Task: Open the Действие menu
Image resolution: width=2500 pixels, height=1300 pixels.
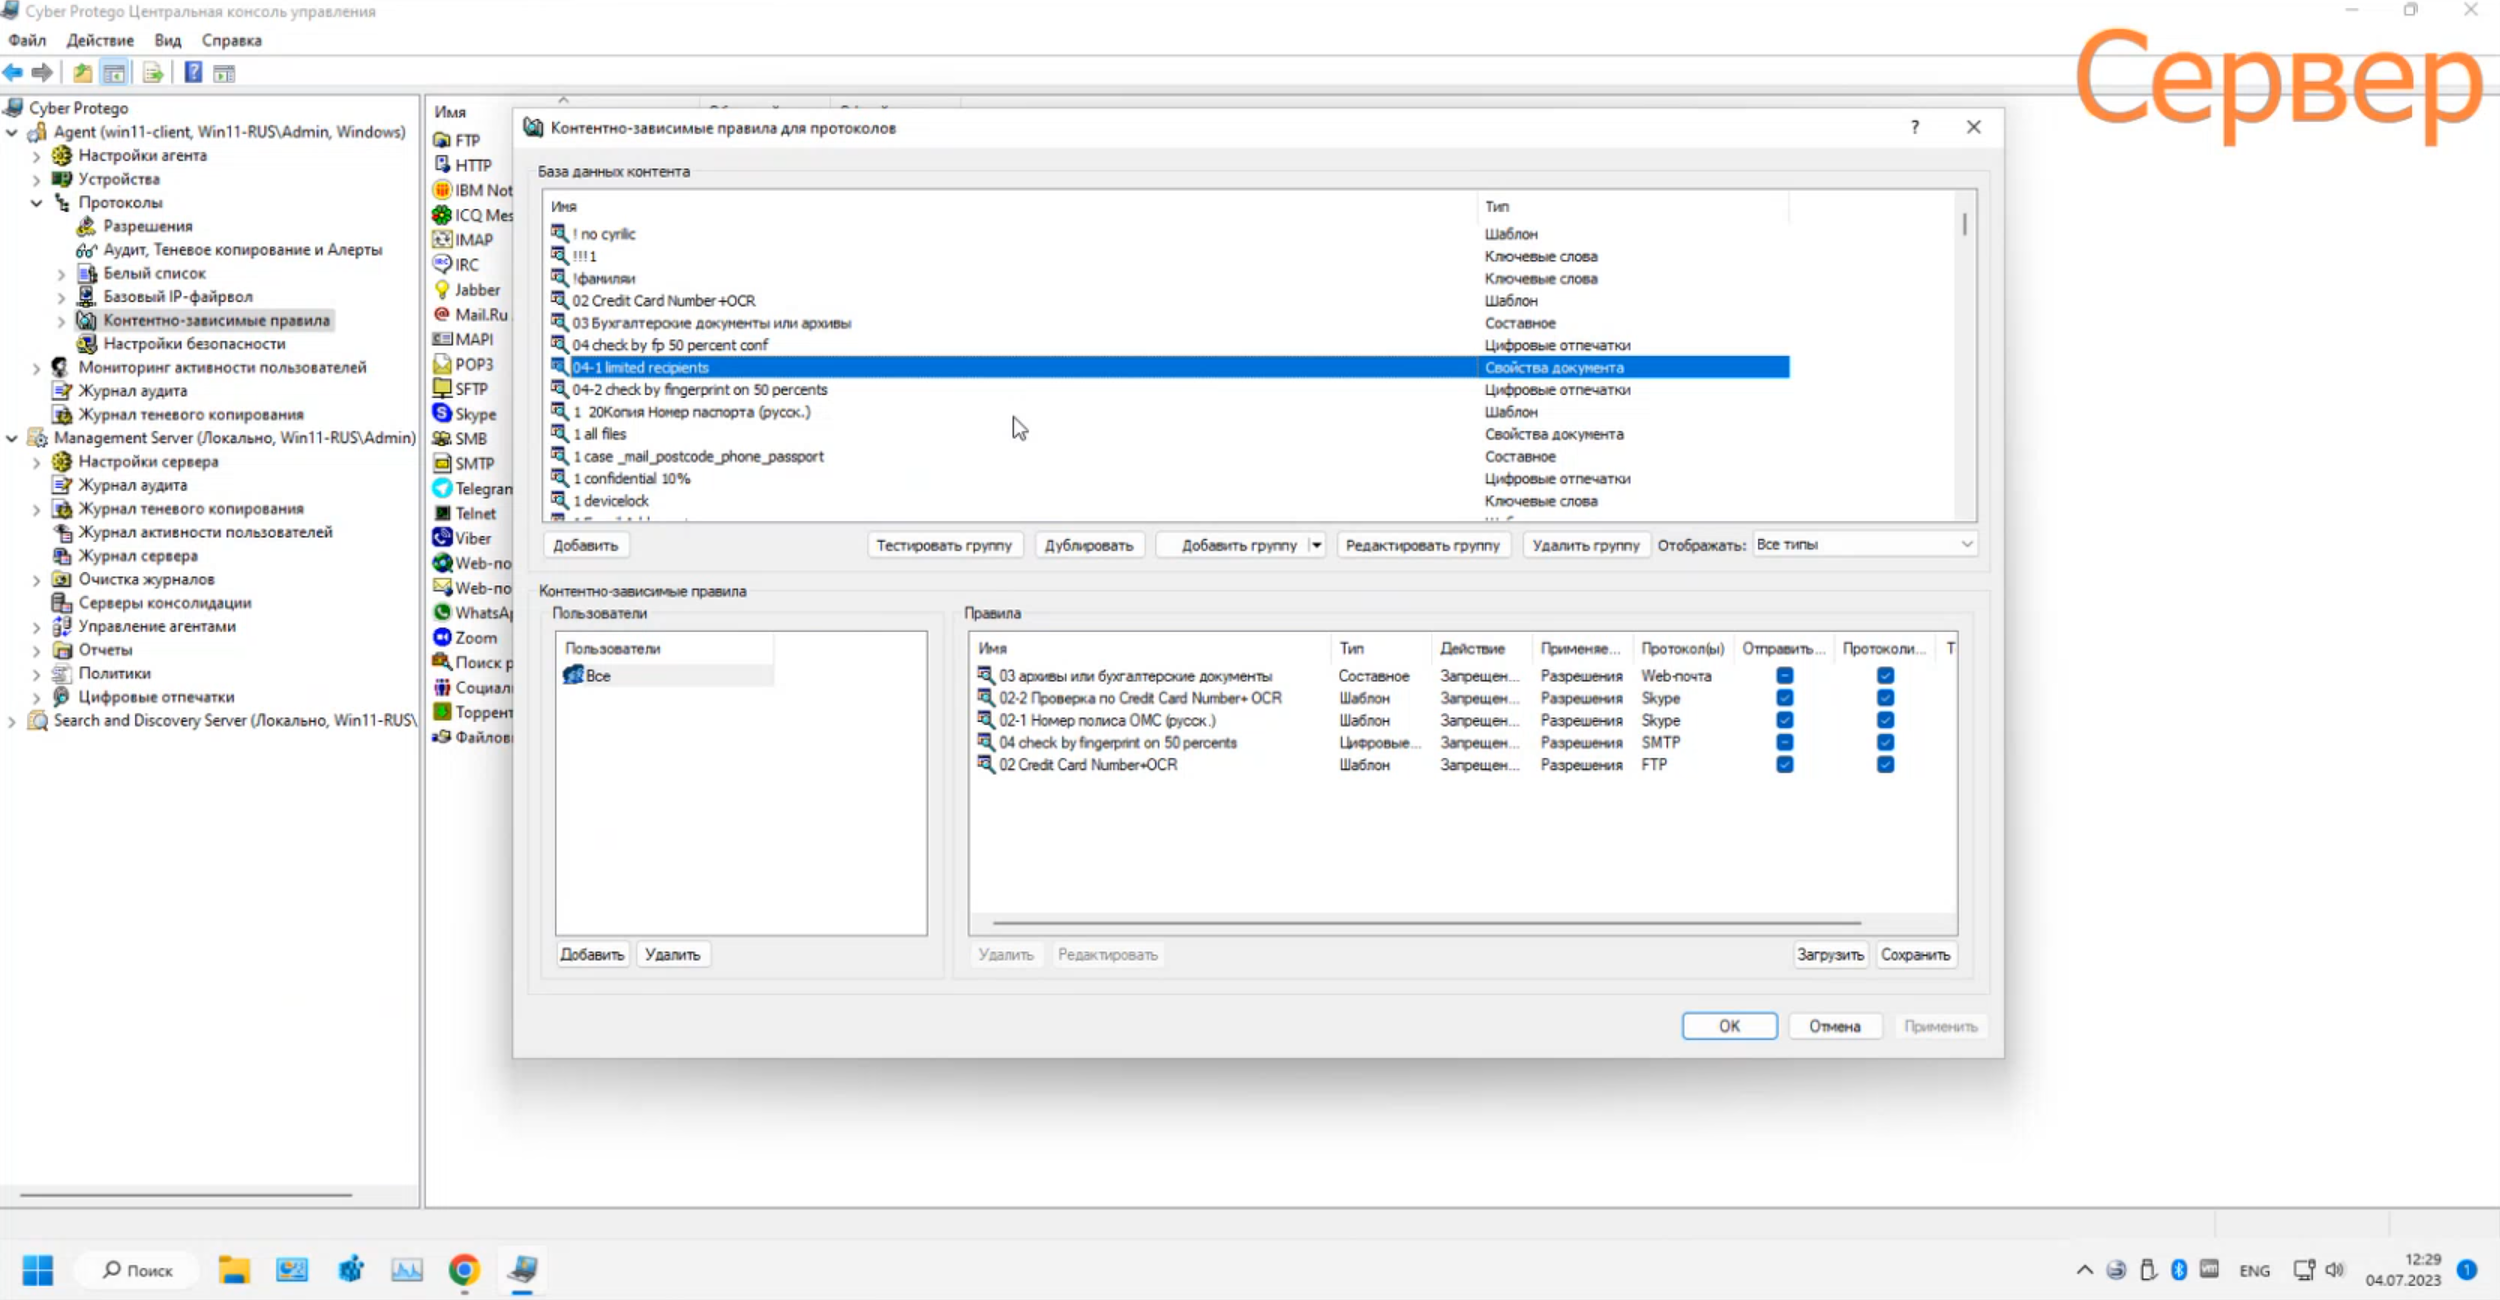Action: [x=100, y=40]
